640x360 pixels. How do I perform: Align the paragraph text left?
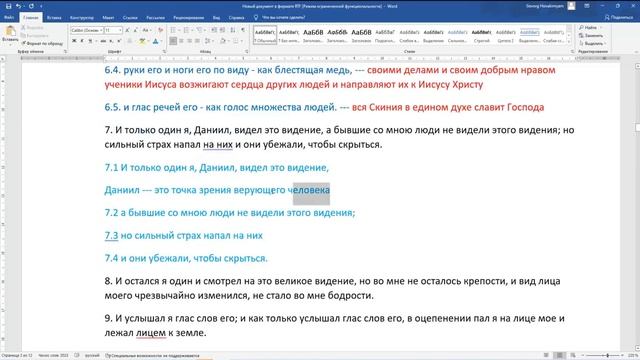(173, 41)
